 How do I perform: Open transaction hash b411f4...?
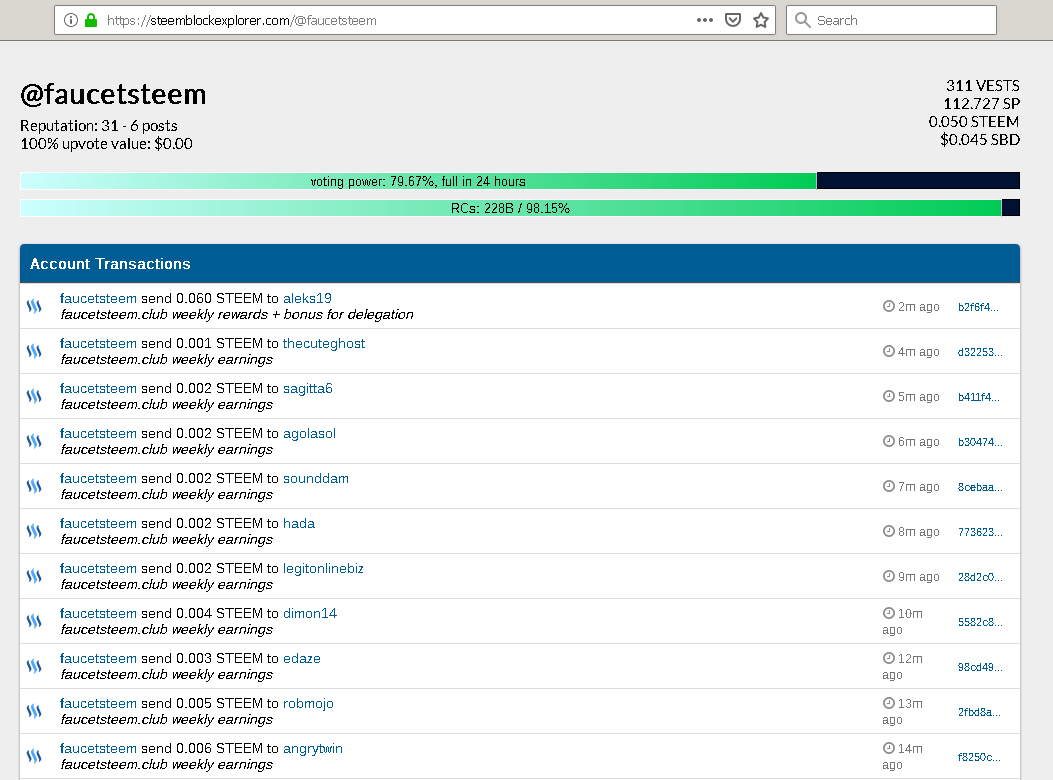(978, 397)
